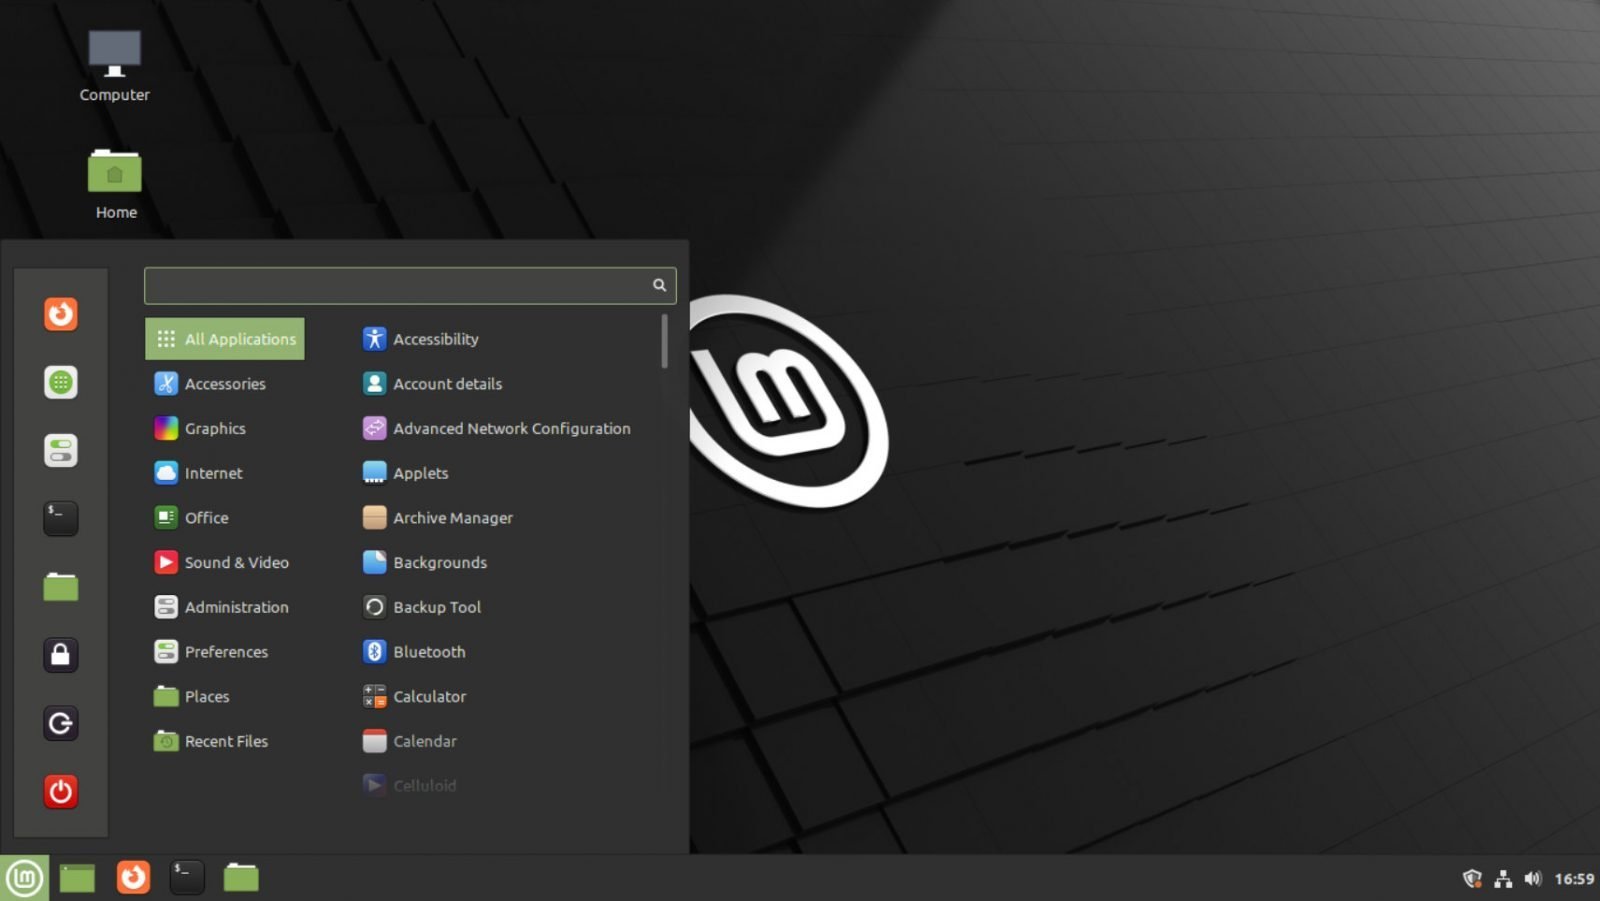This screenshot has height=901, width=1600.
Task: Launch Files from the taskbar
Action: tap(242, 877)
